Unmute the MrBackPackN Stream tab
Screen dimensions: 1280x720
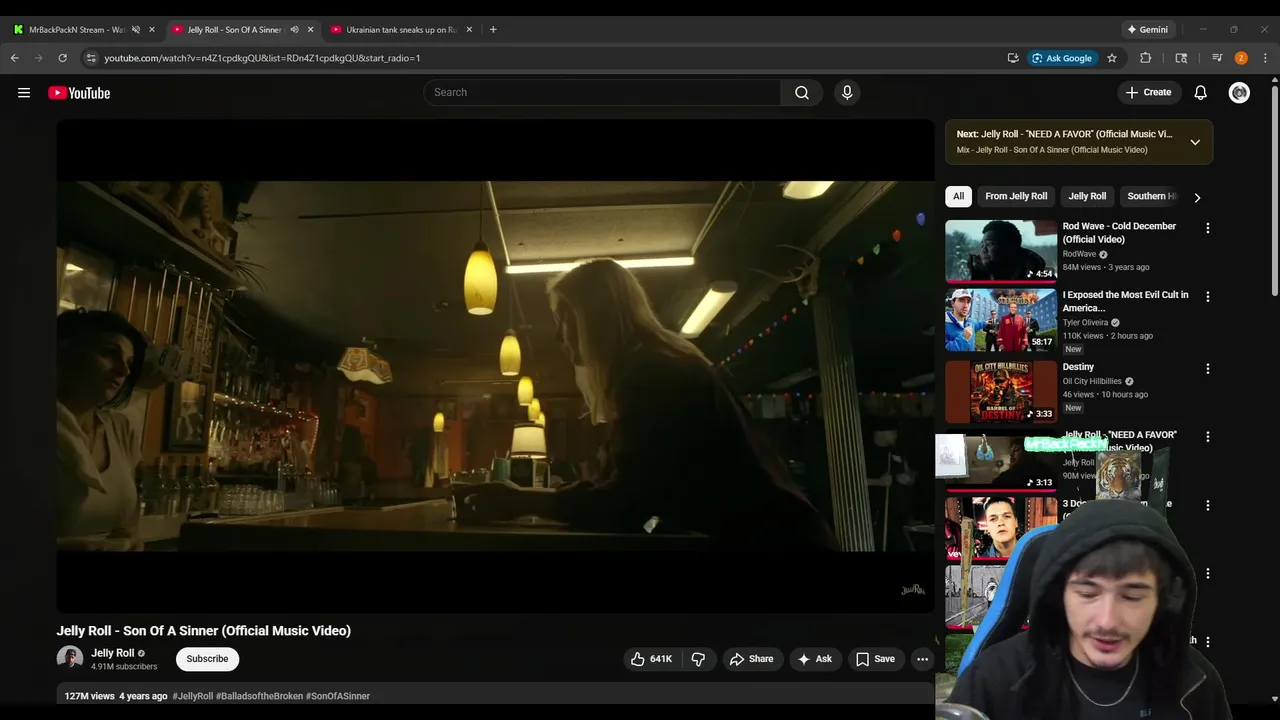click(136, 29)
